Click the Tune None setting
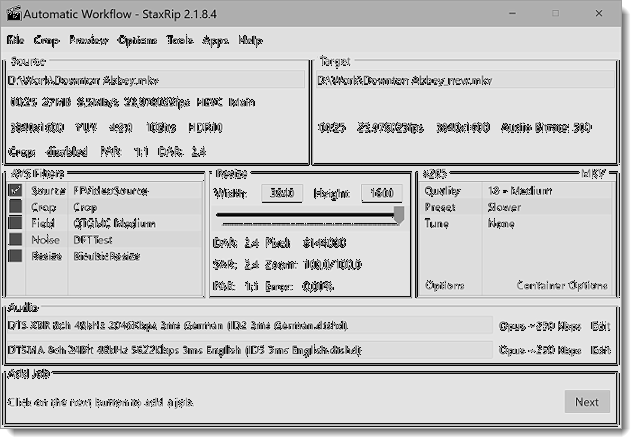This screenshot has width=637, height=444. [x=516, y=223]
